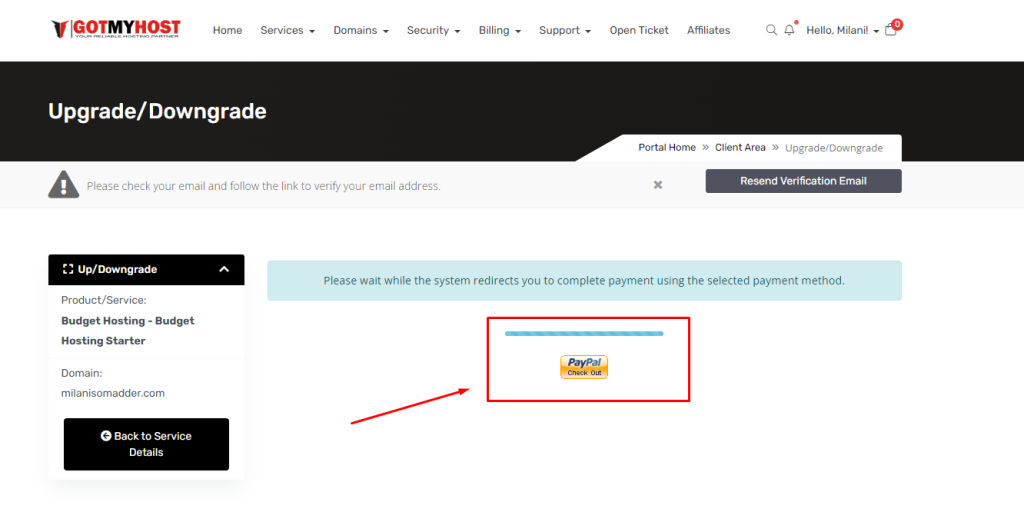Open the Security dropdown menu

(433, 30)
